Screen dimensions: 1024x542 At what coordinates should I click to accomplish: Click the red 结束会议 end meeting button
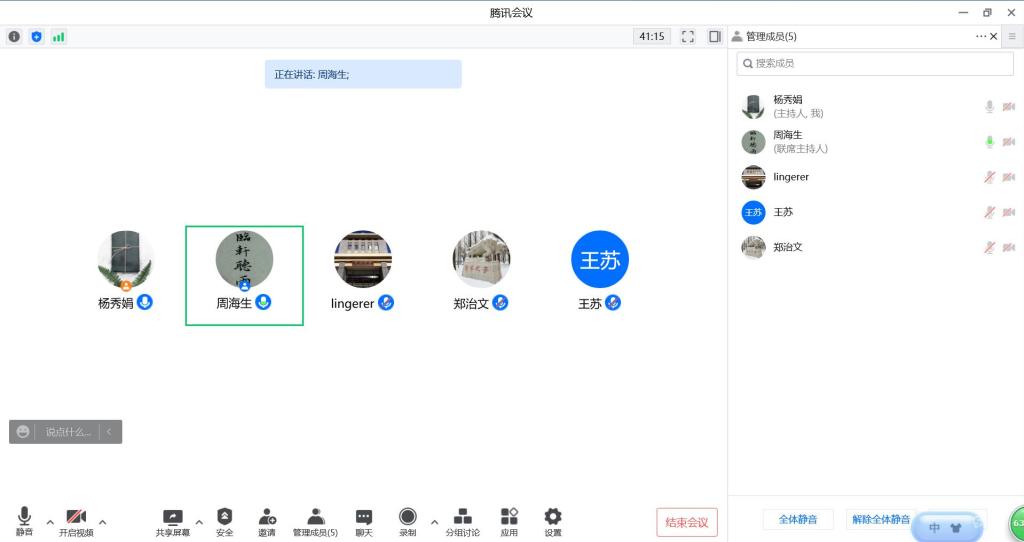pyautogui.click(x=687, y=522)
